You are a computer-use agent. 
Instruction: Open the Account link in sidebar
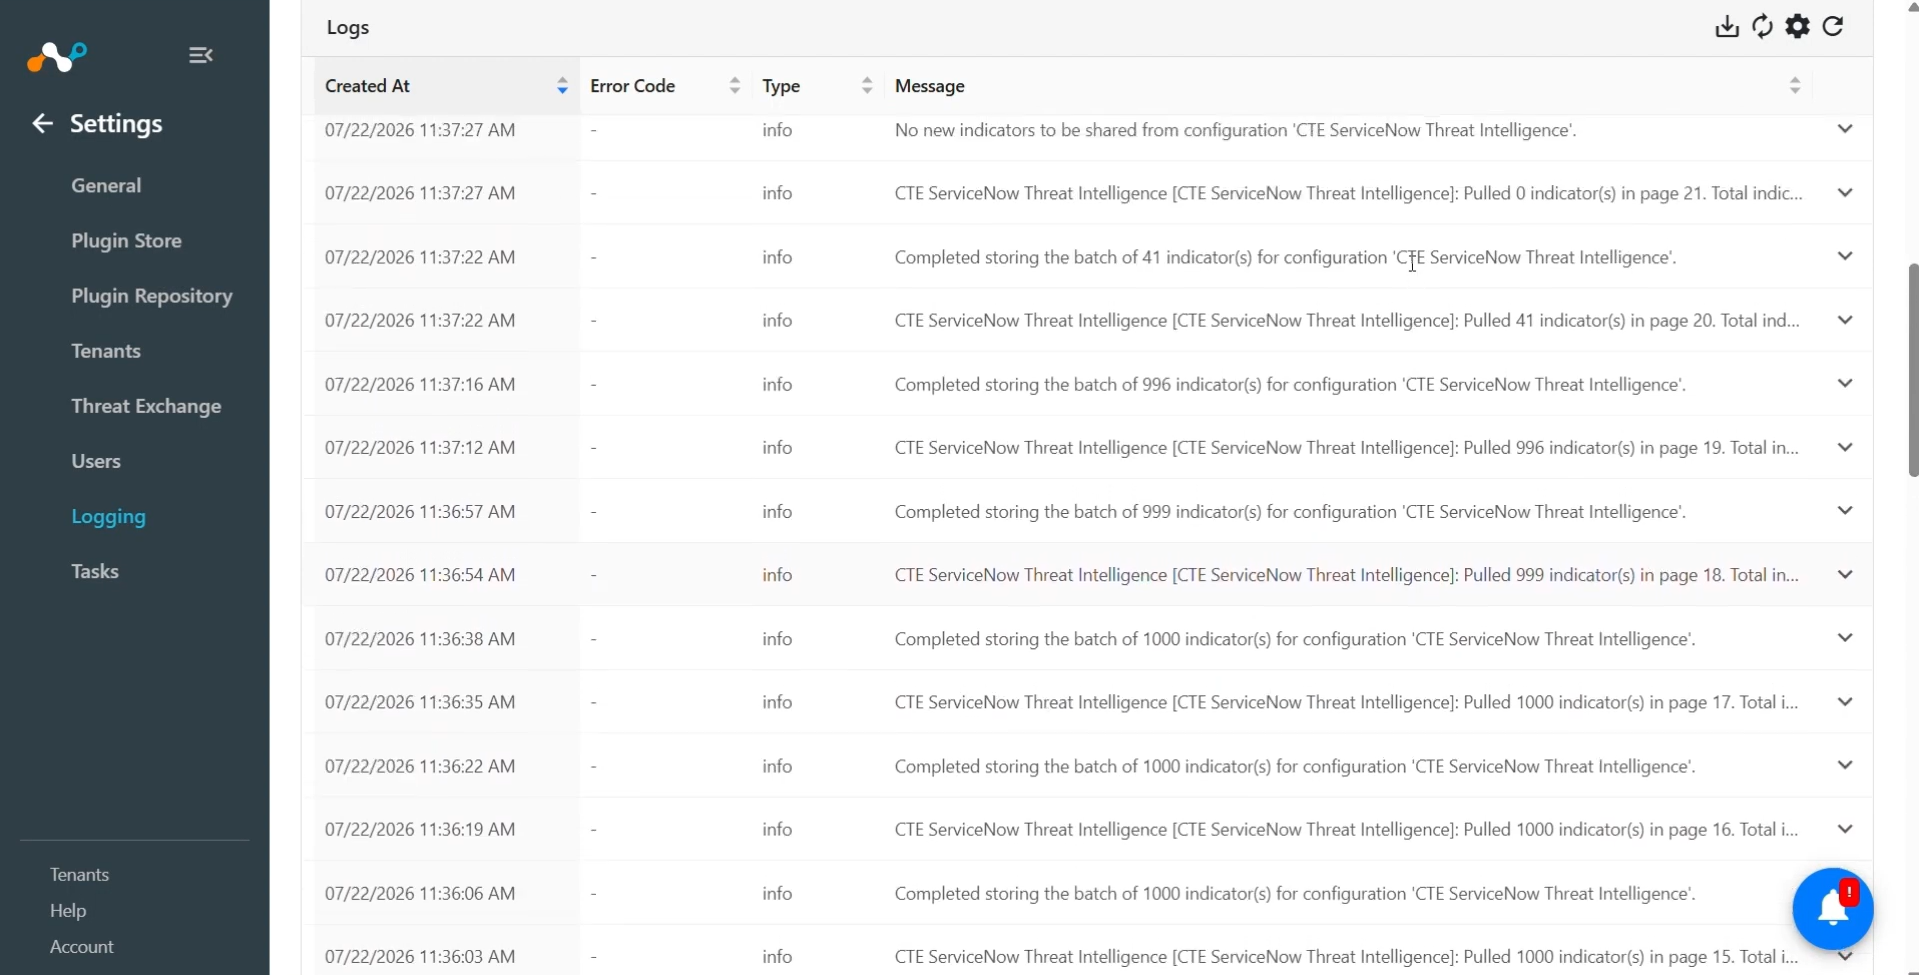click(x=82, y=946)
